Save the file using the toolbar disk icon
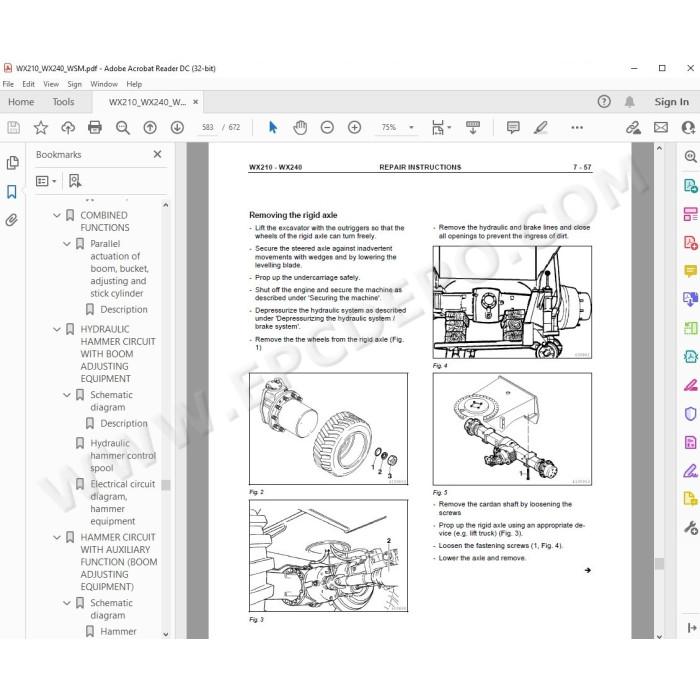The height and width of the screenshot is (700, 700). pyautogui.click(x=13, y=128)
